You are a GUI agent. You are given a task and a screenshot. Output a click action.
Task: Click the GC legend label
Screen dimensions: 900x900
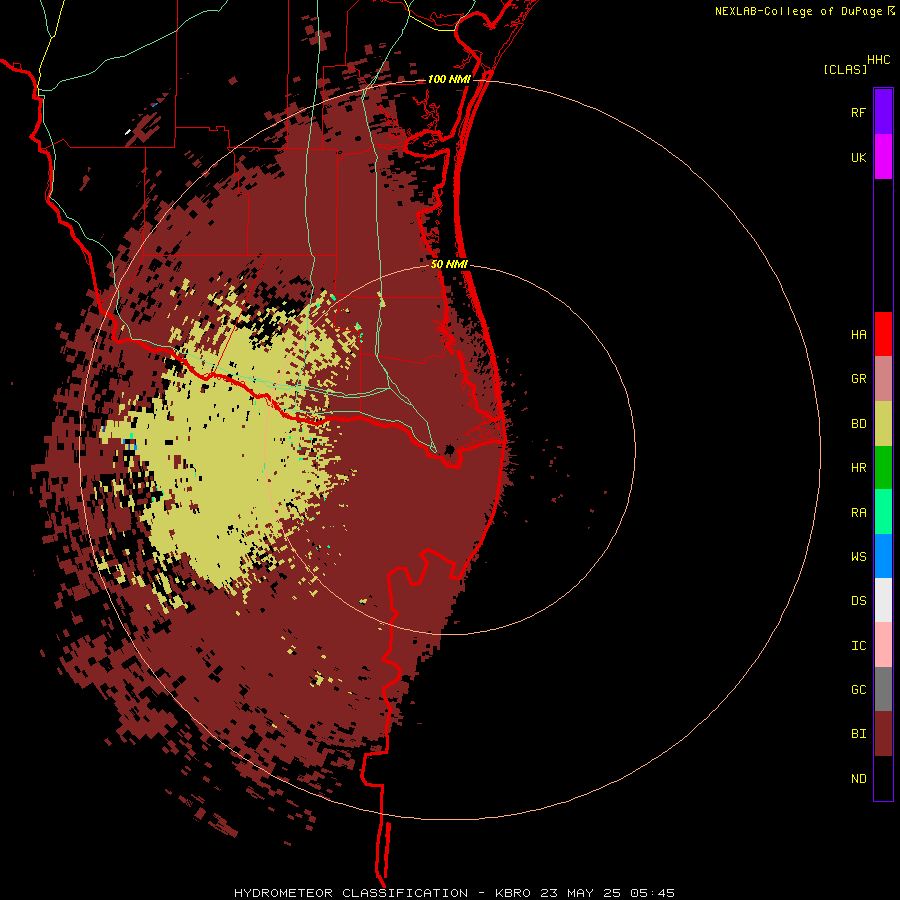[x=858, y=690]
